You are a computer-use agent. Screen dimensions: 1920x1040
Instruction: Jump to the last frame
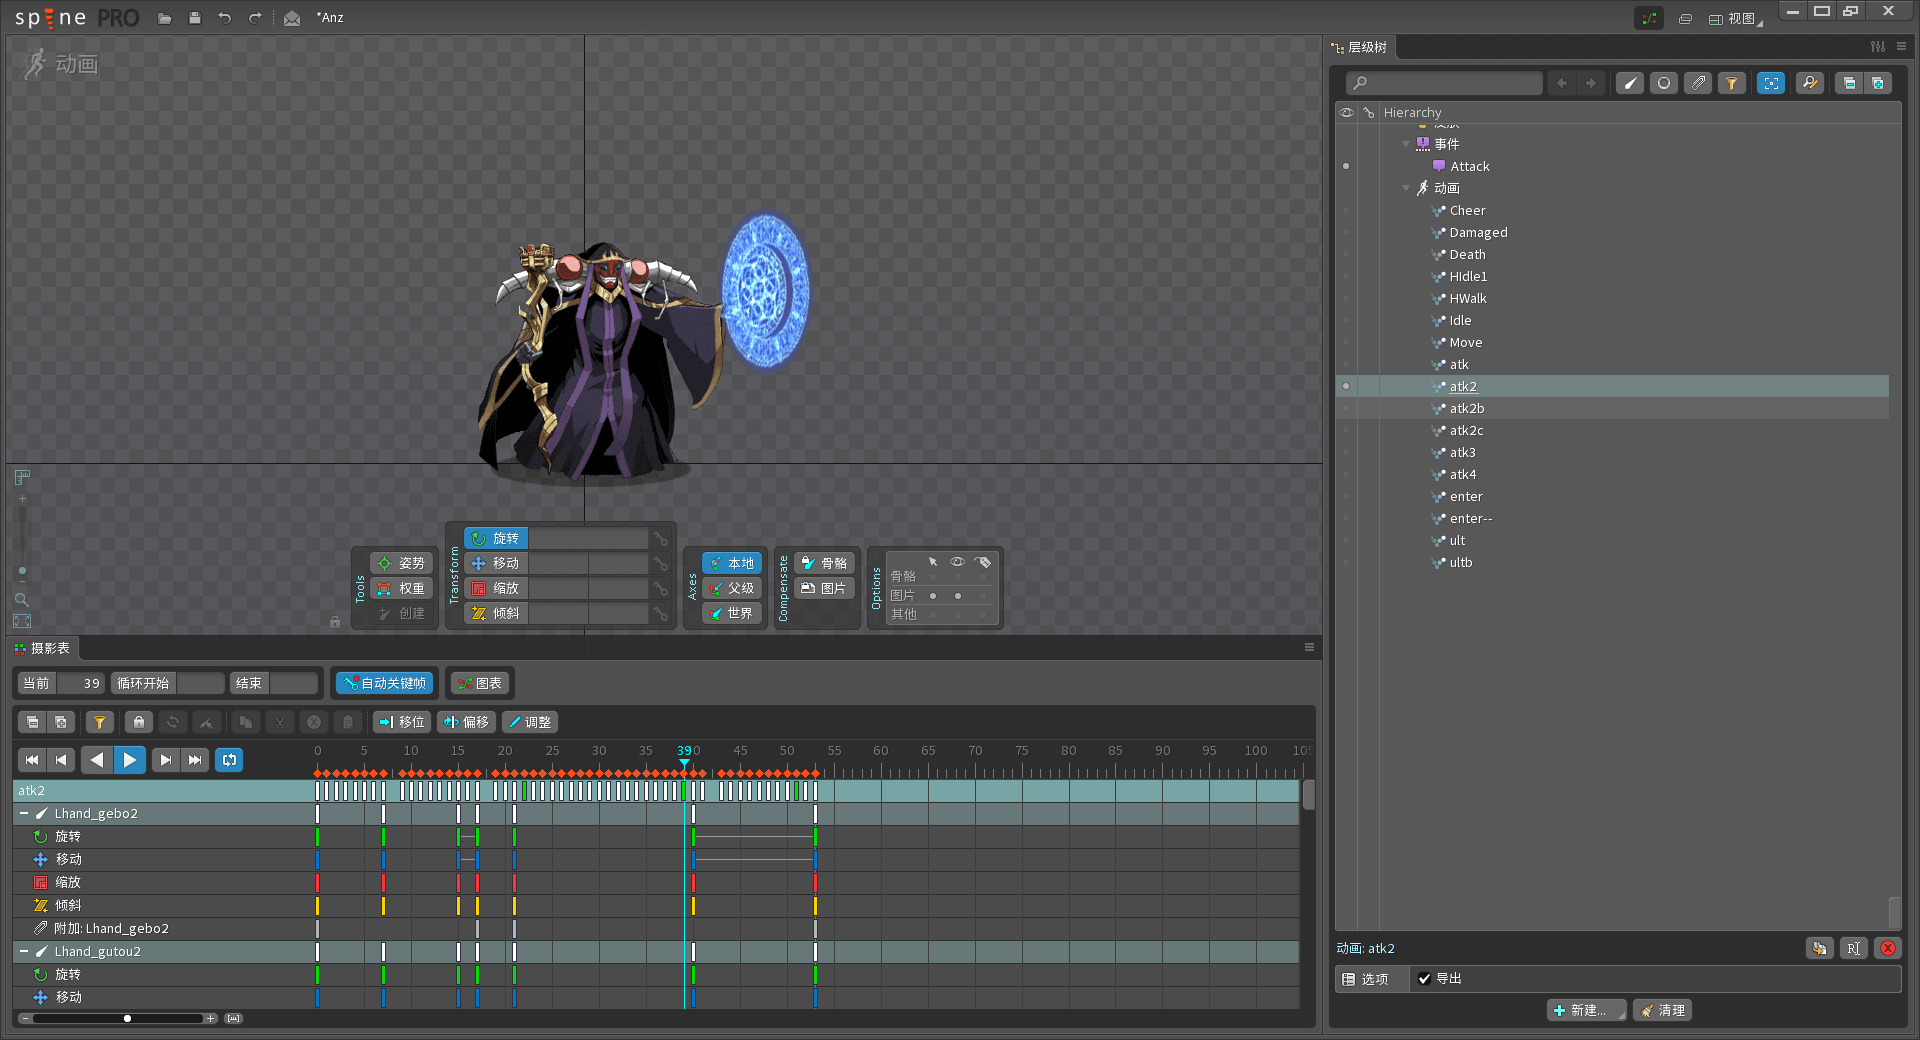pos(195,760)
